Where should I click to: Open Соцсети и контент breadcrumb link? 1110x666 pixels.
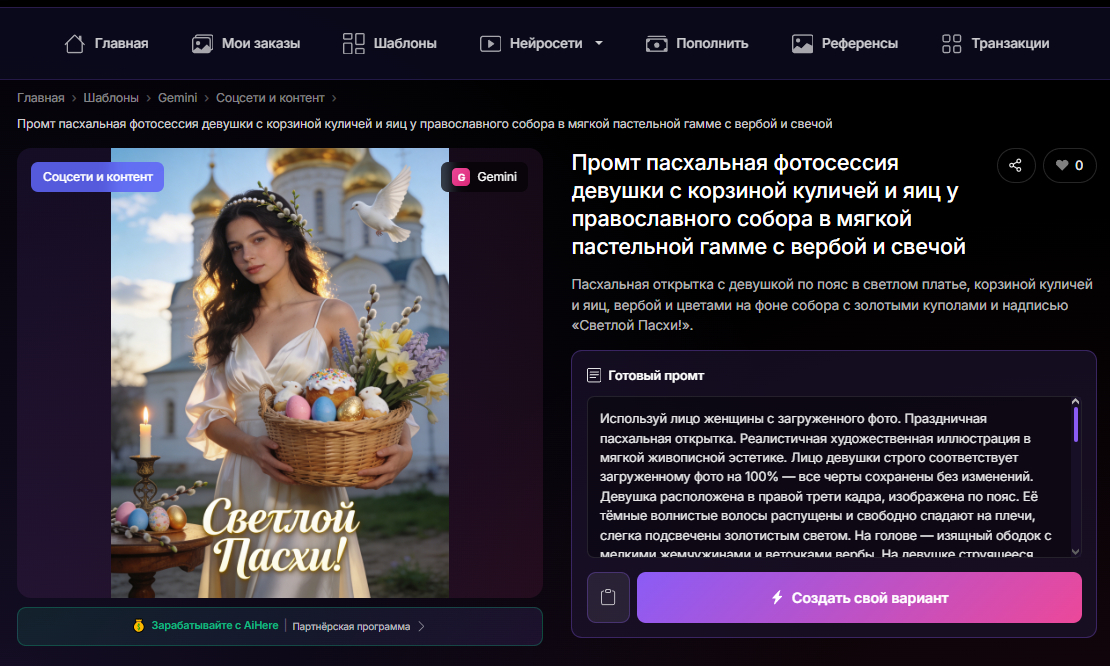tap(270, 98)
